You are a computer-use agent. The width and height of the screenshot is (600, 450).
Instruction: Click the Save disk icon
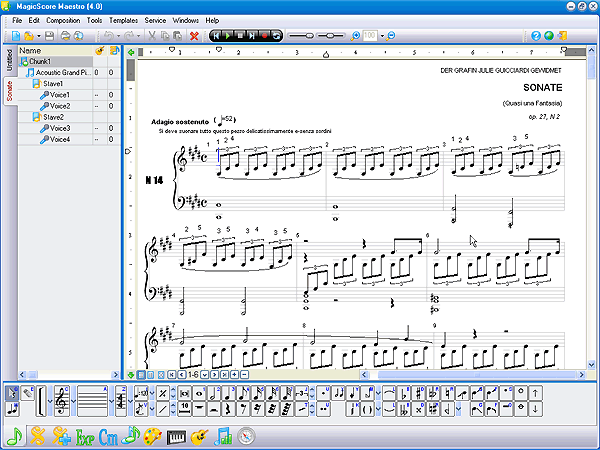tap(49, 36)
